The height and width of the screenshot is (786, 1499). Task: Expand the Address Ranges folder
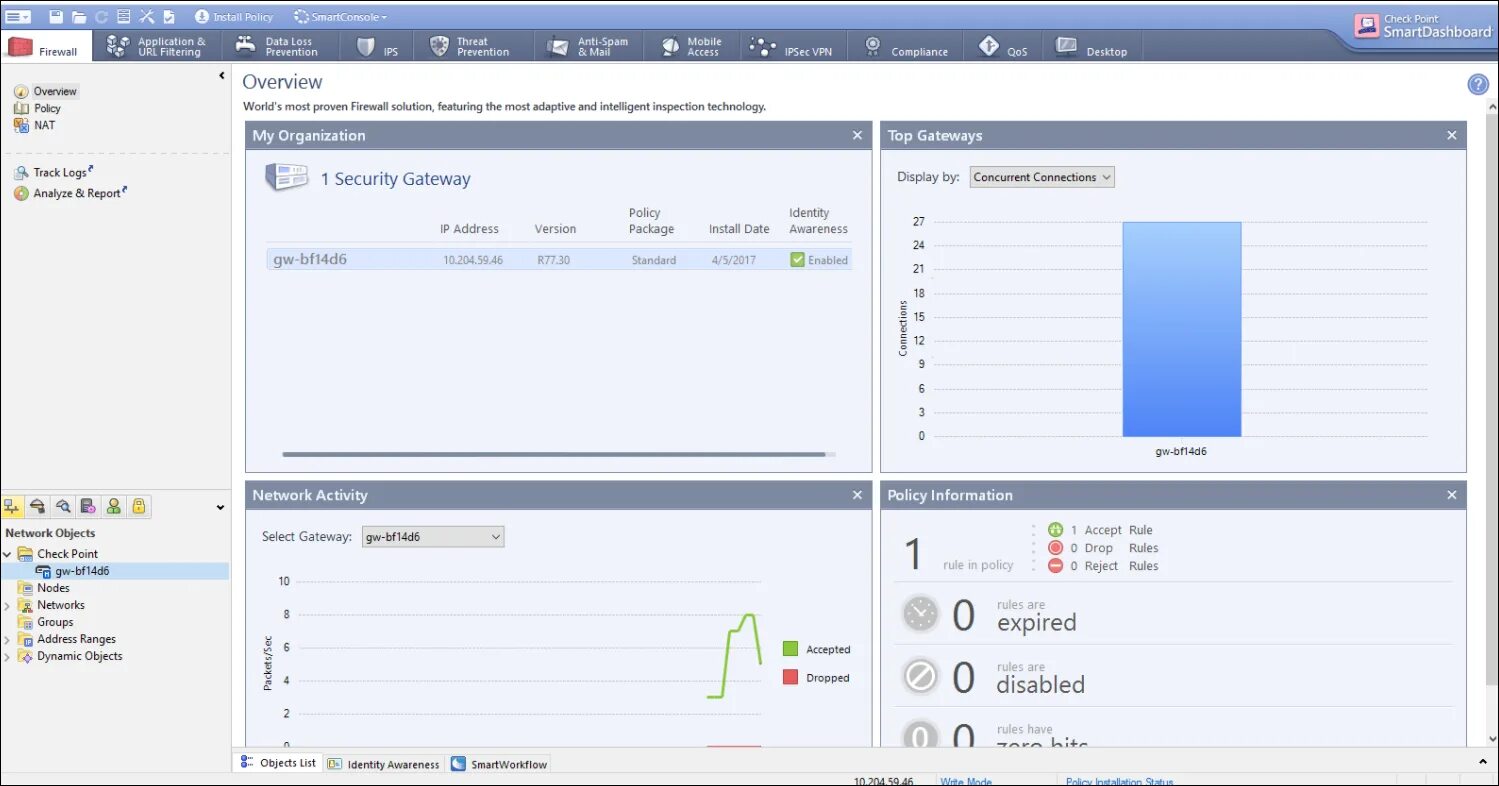tap(8, 639)
